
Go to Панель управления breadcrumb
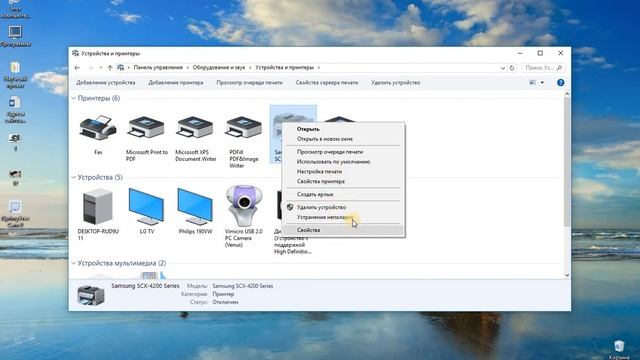[x=158, y=68]
